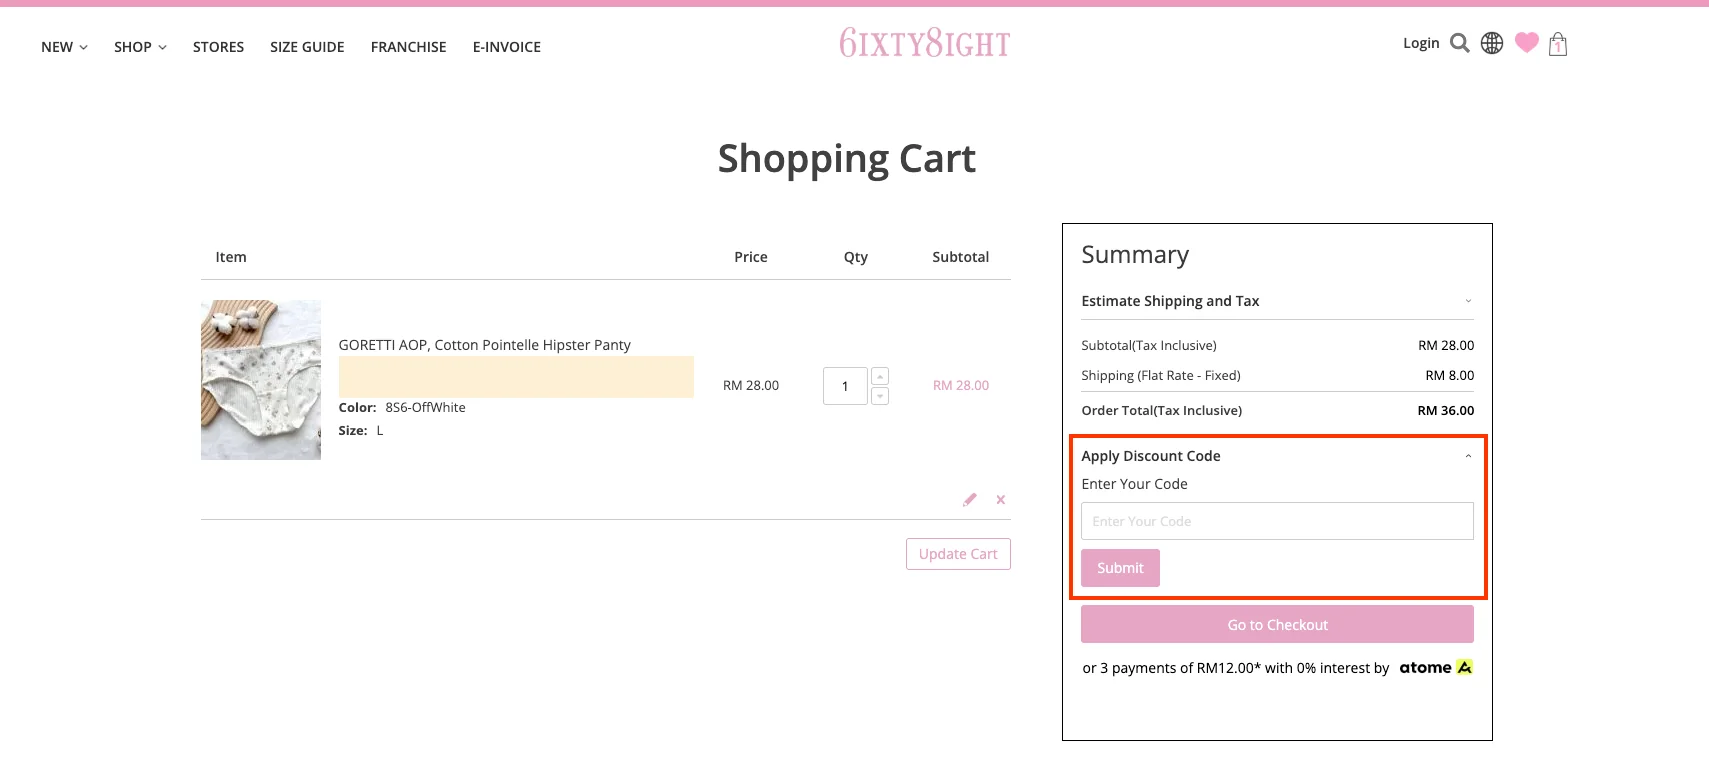Open the FRANCHISE menu item
The height and width of the screenshot is (781, 1709).
pyautogui.click(x=408, y=47)
